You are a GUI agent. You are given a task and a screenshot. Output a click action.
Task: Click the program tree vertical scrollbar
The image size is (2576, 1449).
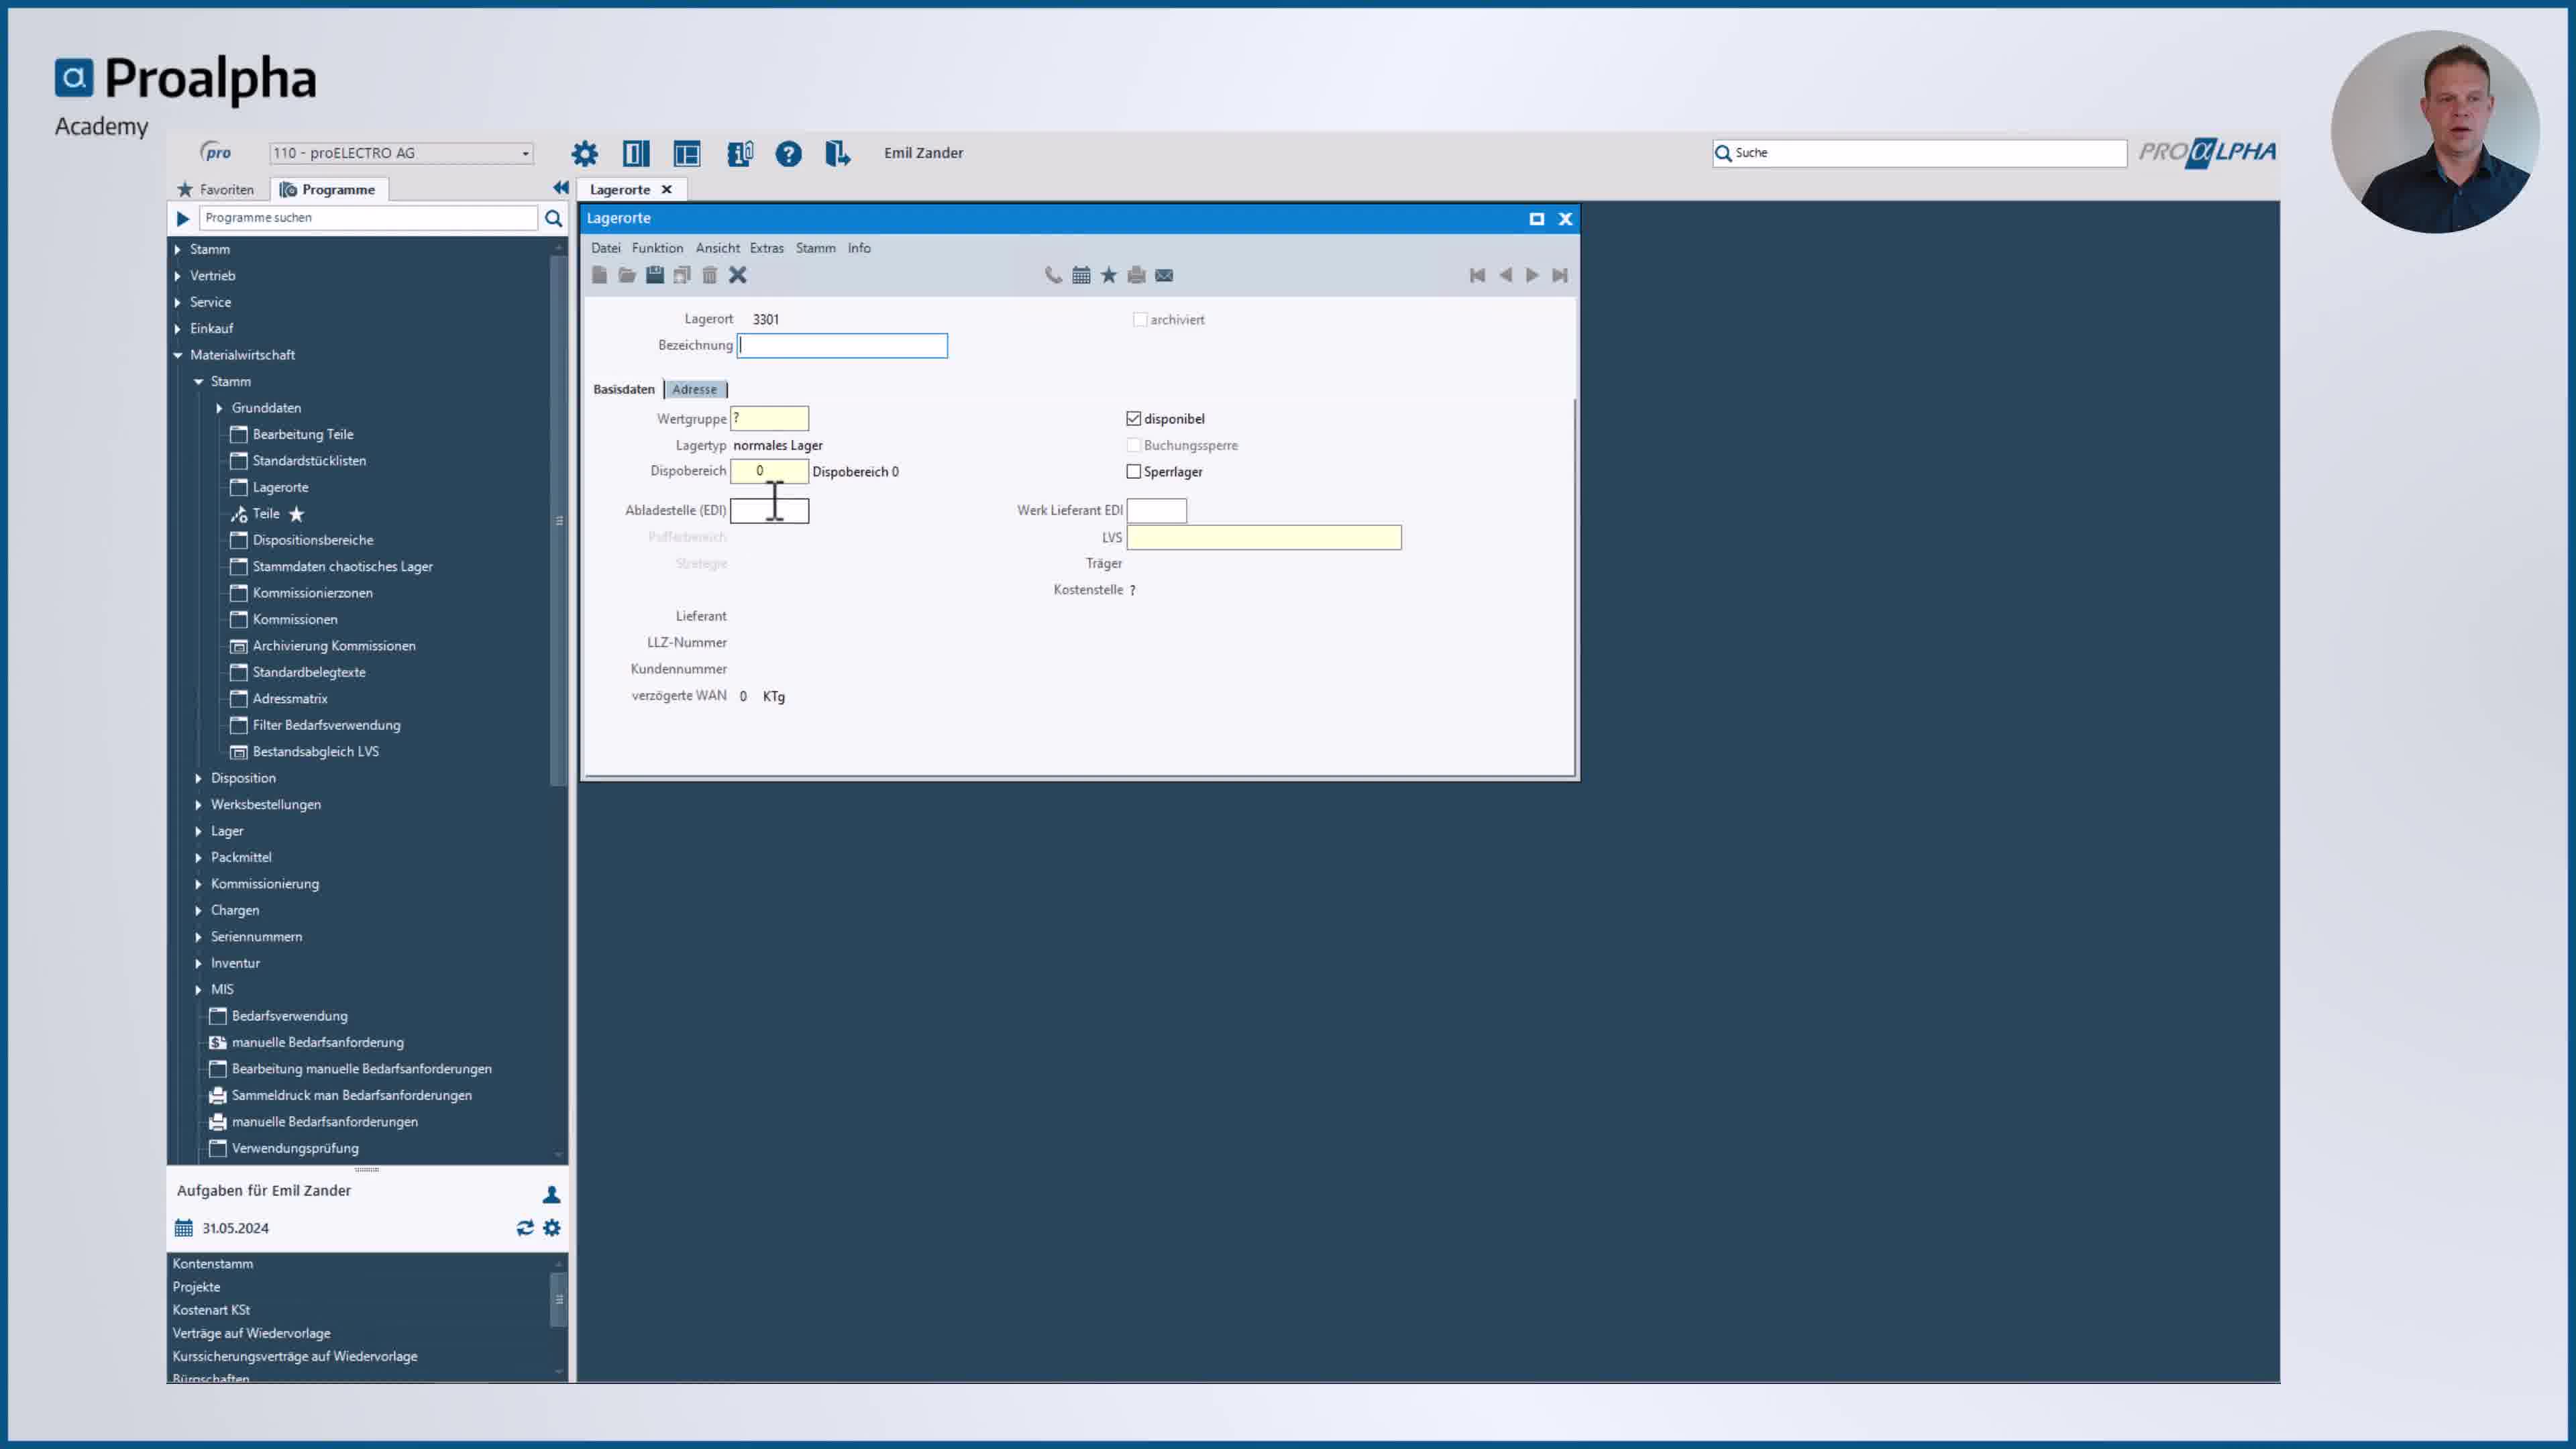coord(559,520)
